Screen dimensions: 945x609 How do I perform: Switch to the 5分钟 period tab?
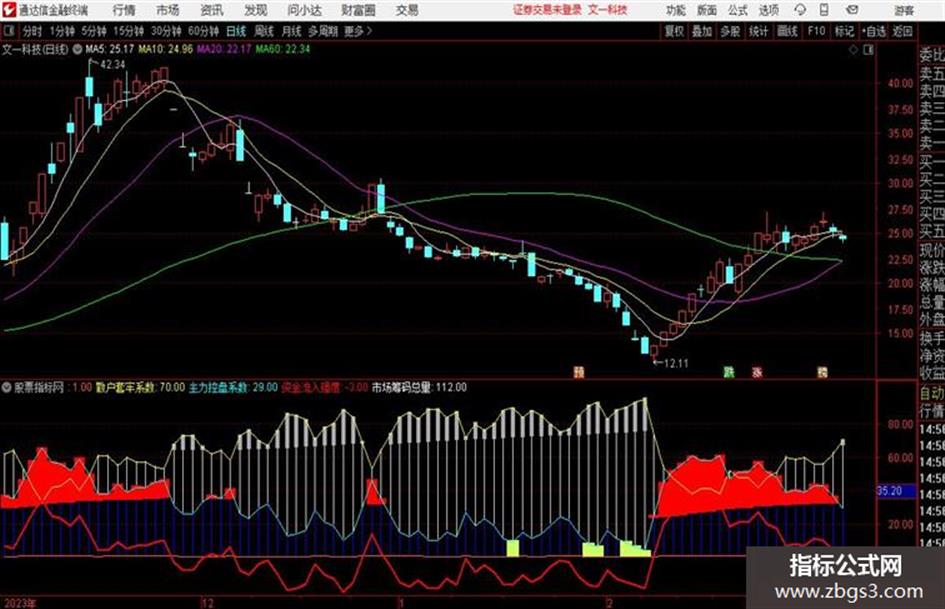94,31
